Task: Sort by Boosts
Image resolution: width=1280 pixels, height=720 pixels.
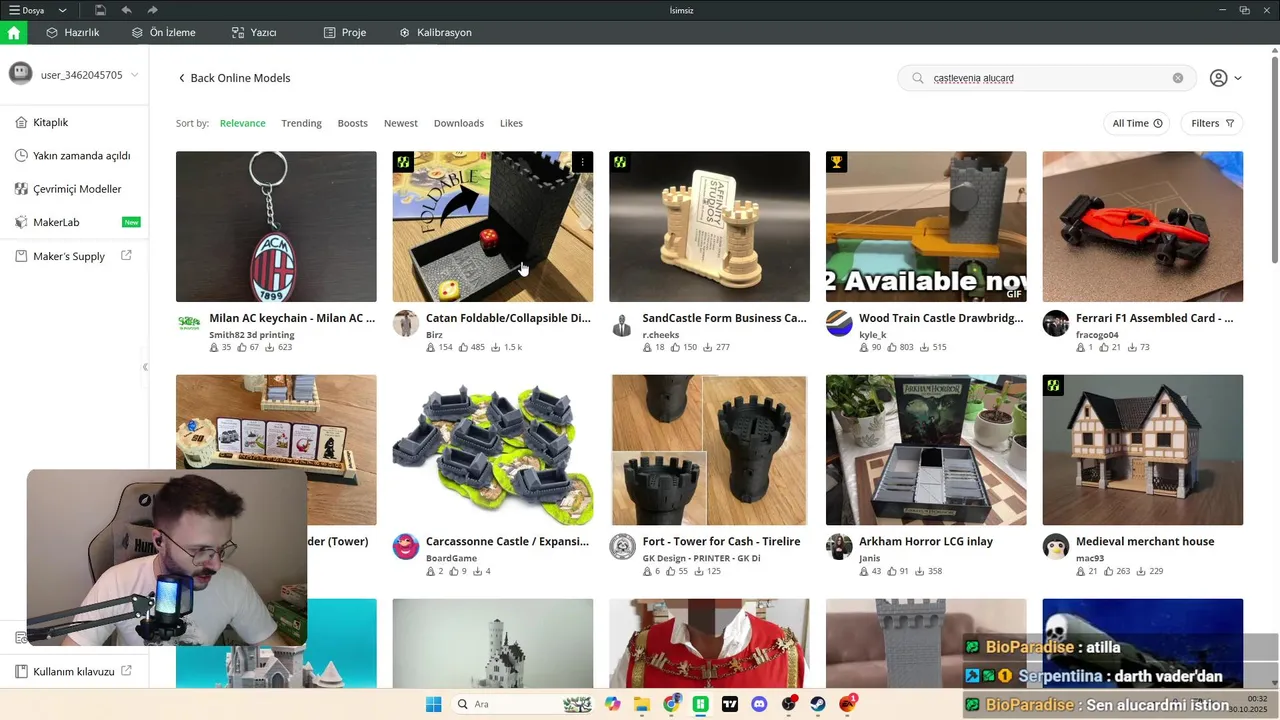Action: click(x=353, y=123)
